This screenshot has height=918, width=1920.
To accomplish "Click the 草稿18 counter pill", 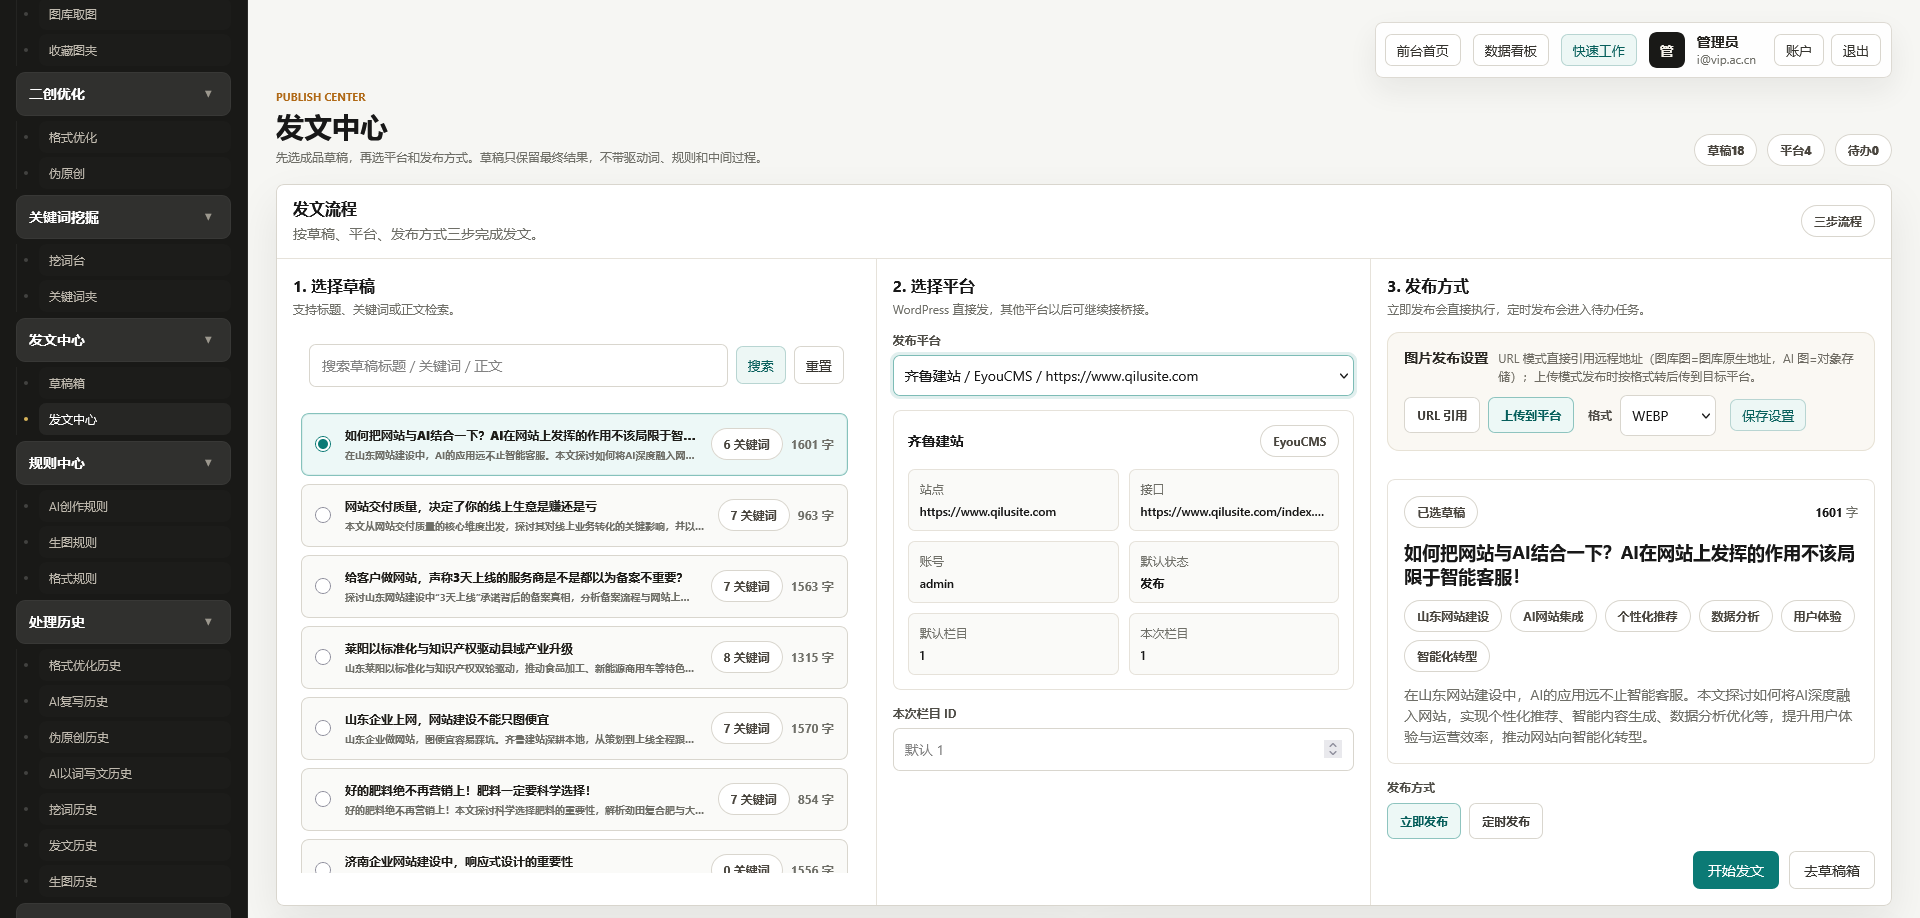I will click(x=1726, y=150).
